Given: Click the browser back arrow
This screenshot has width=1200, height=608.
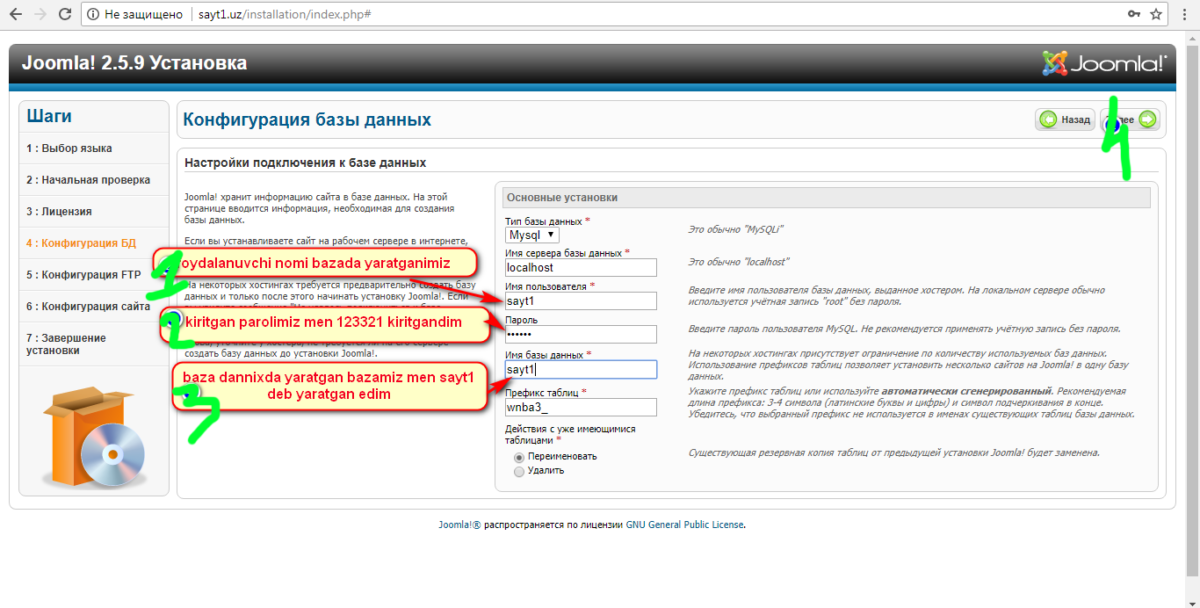Looking at the screenshot, I should pyautogui.click(x=14, y=15).
